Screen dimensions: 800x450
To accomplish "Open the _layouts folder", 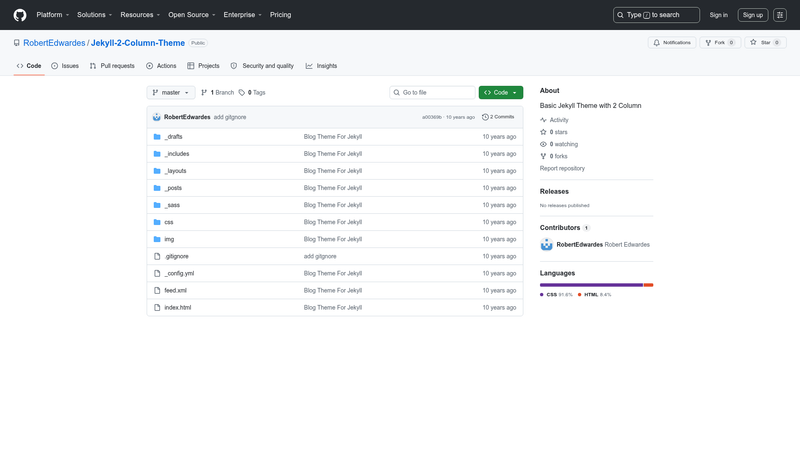I will [x=176, y=171].
